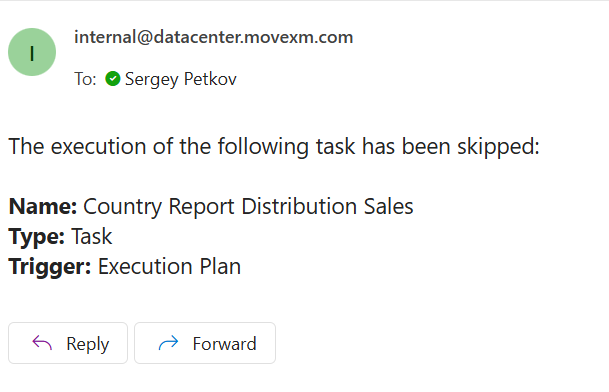
Task: Open the Forward button
Action: pyautogui.click(x=205, y=343)
